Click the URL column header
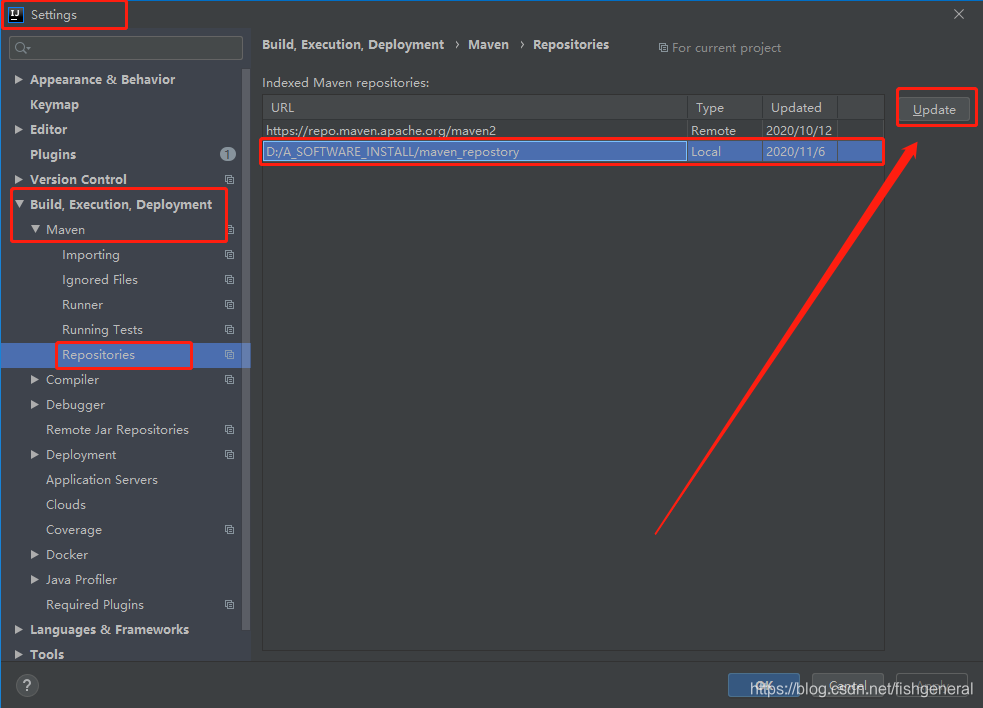The height and width of the screenshot is (708, 983). click(475, 107)
